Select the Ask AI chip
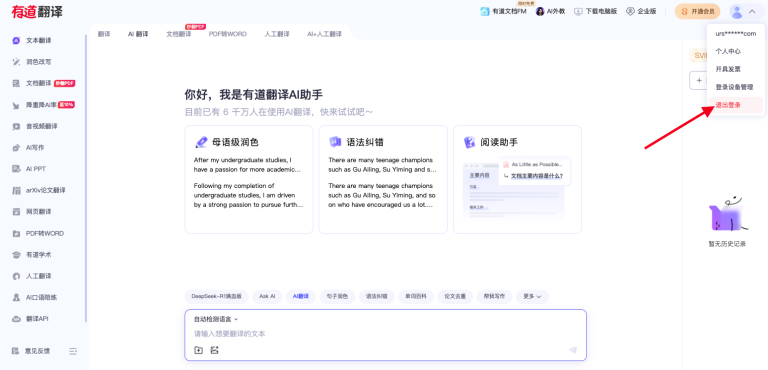Viewport: 768px width, 370px height. [267, 296]
